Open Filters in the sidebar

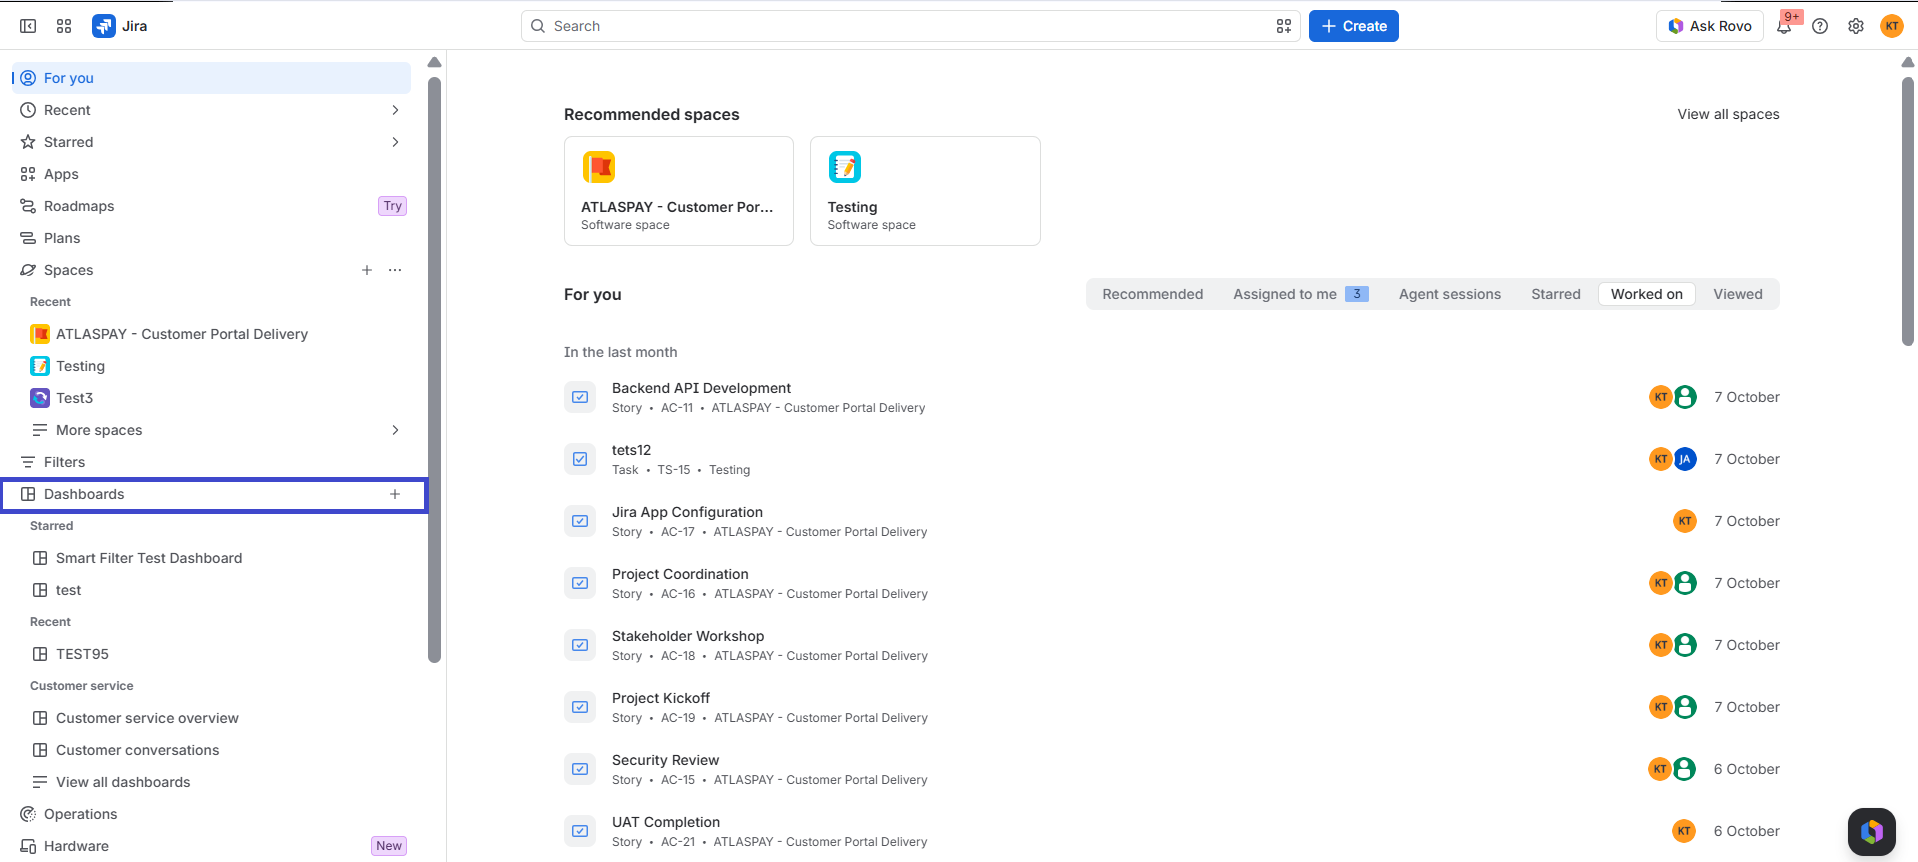click(64, 462)
